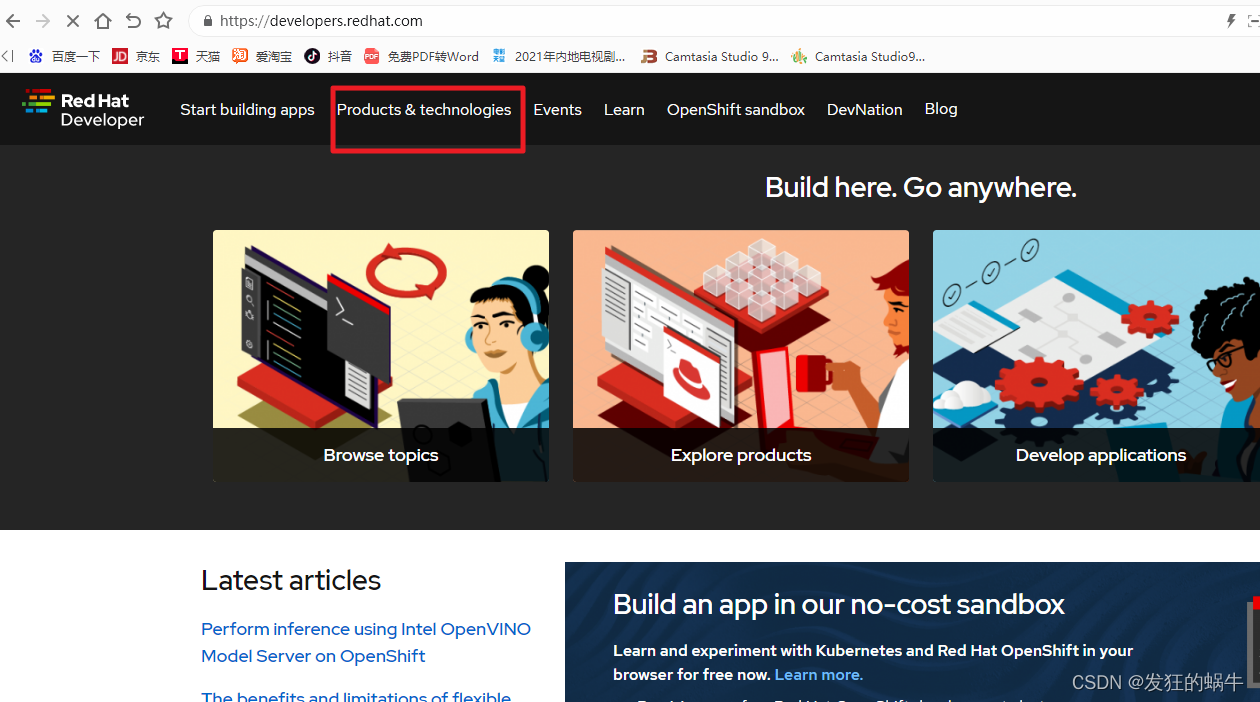The image size is (1260, 702).
Task: Click Build here. Go anywhere. heading
Action: point(920,187)
